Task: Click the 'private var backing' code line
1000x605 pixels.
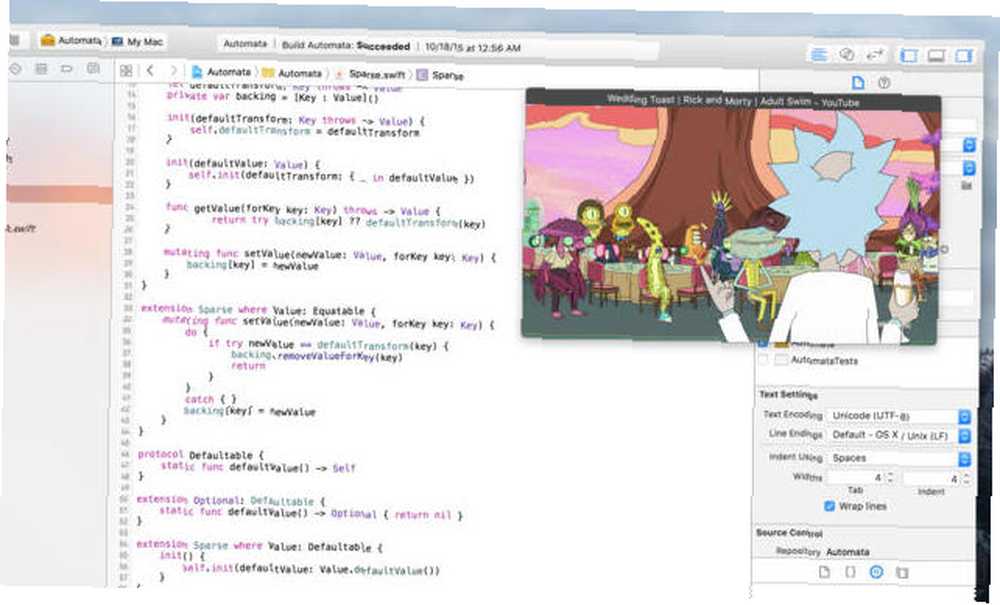Action: coord(272,98)
